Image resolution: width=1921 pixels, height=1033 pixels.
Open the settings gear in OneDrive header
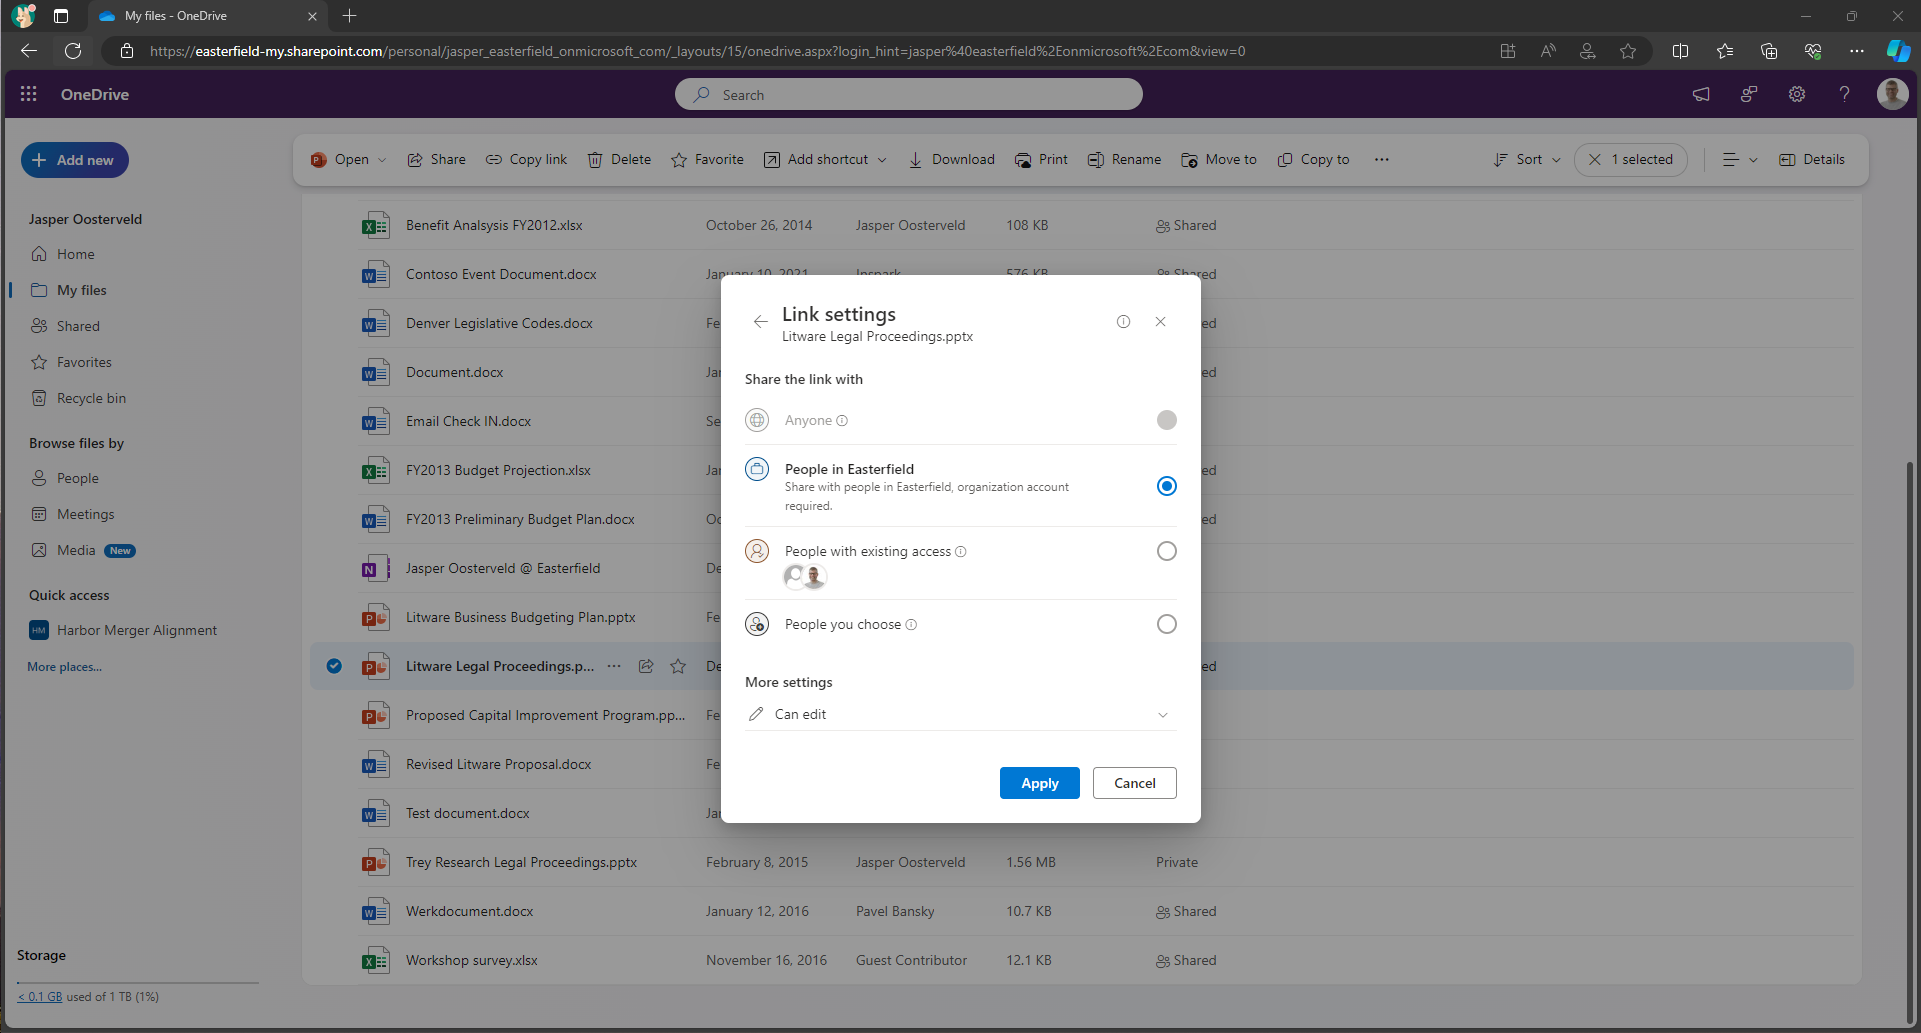tap(1797, 94)
